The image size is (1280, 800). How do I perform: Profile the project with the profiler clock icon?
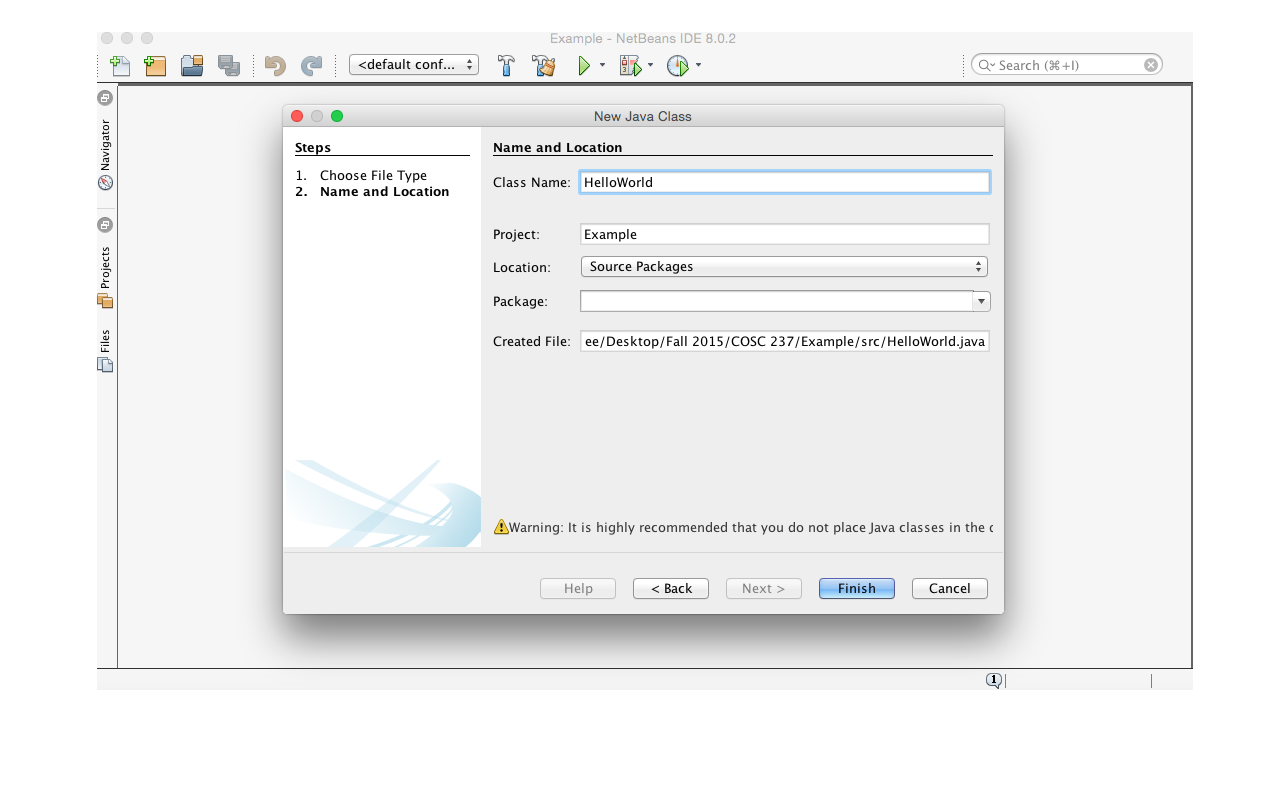click(678, 65)
